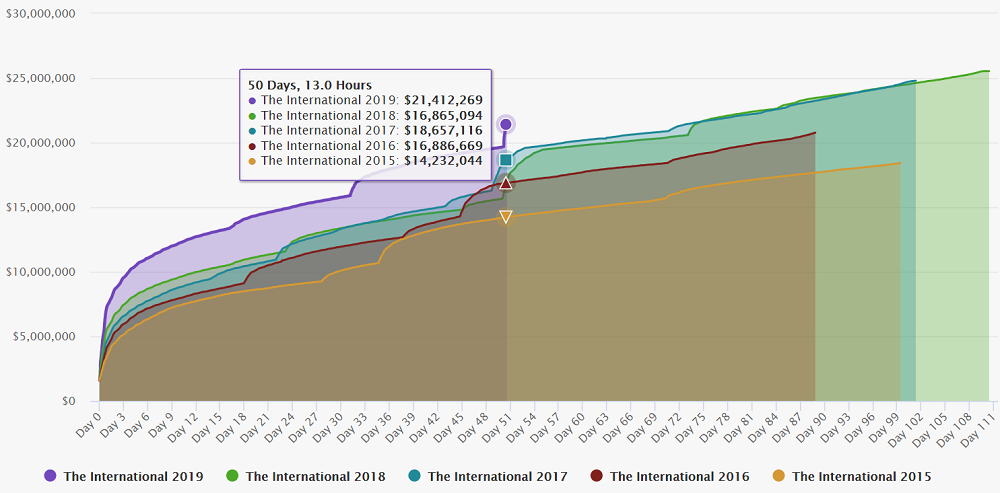Click the $5,000,000 y-axis label
This screenshot has height=493, width=1000.
point(44,337)
